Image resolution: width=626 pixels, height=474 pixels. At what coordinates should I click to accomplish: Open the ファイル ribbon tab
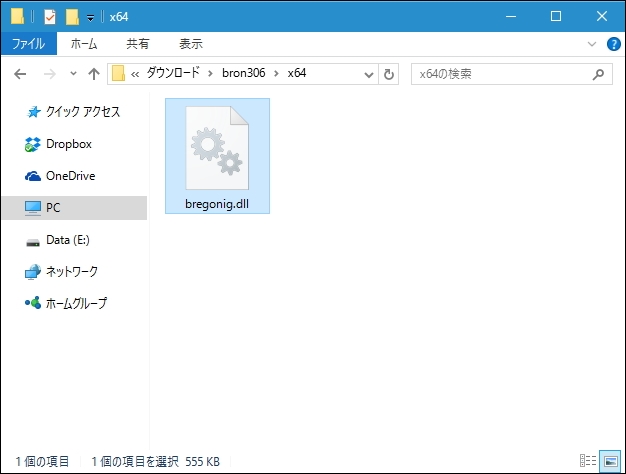[x=29, y=44]
